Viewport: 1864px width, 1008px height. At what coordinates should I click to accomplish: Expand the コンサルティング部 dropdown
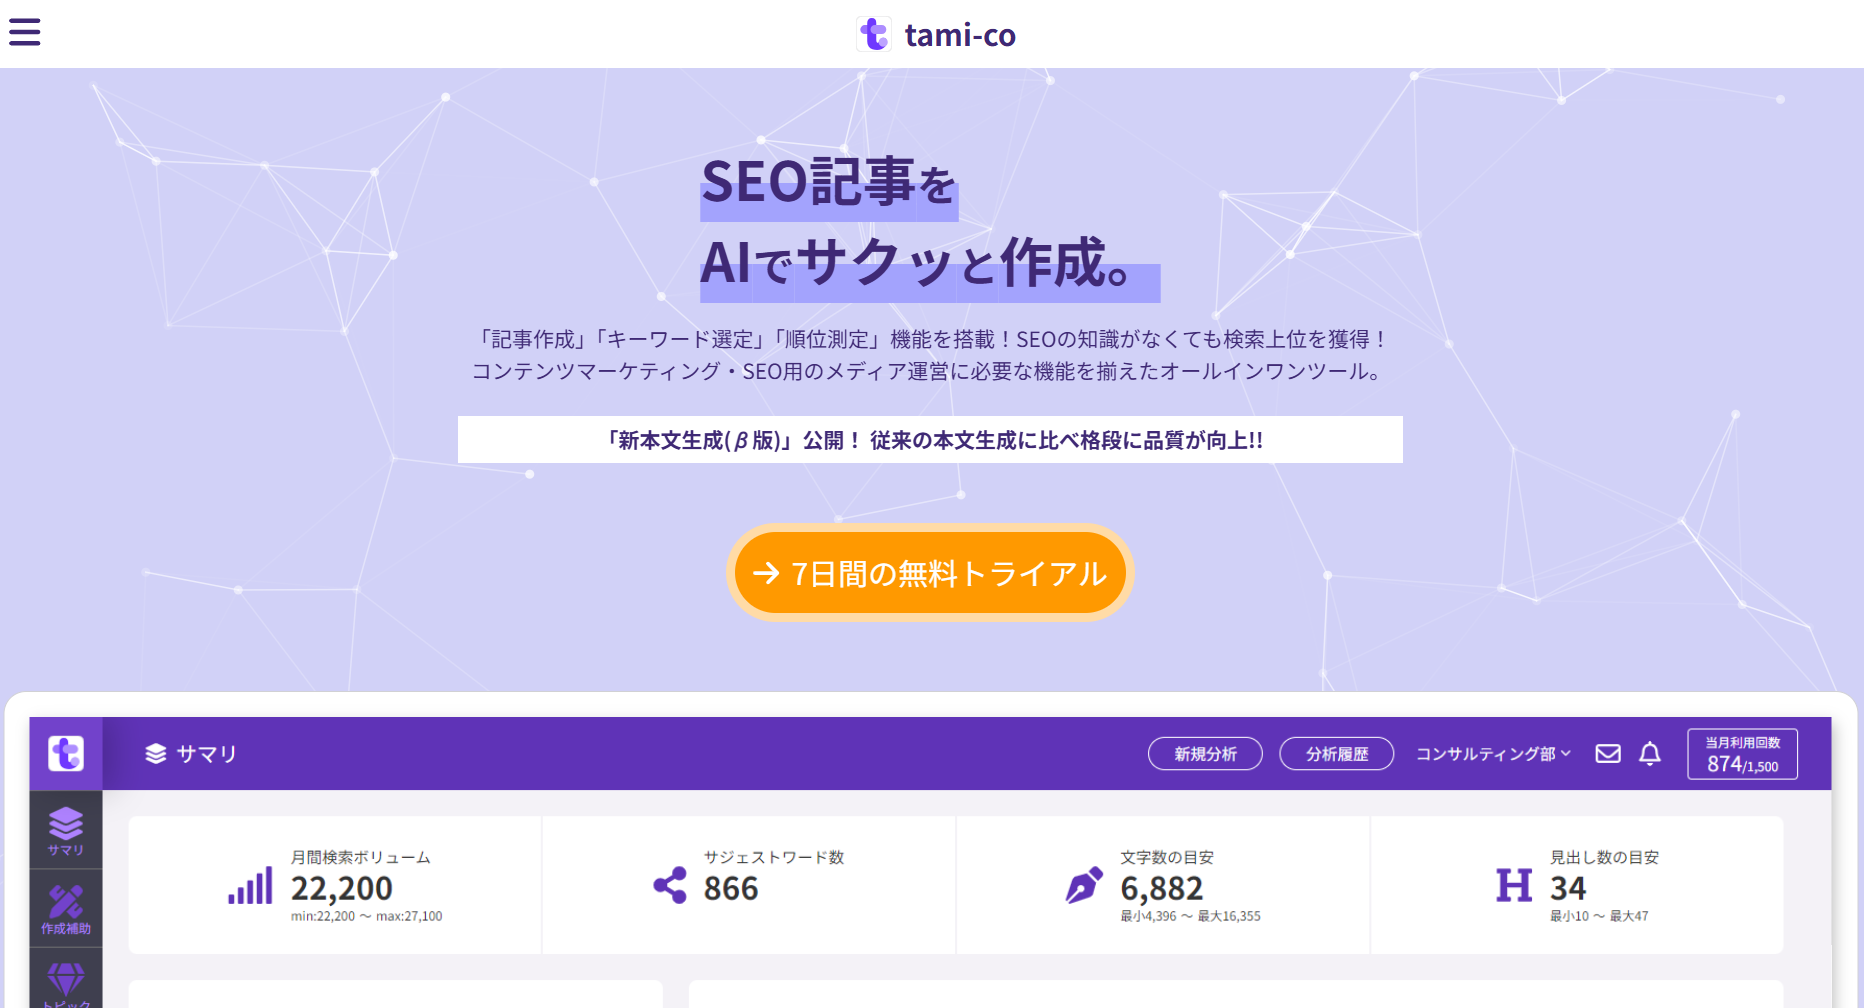pos(1493,754)
